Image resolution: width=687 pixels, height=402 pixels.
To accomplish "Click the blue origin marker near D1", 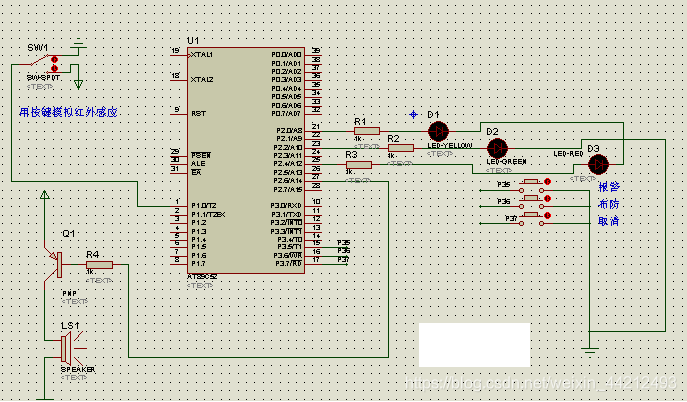I will coord(413,115).
